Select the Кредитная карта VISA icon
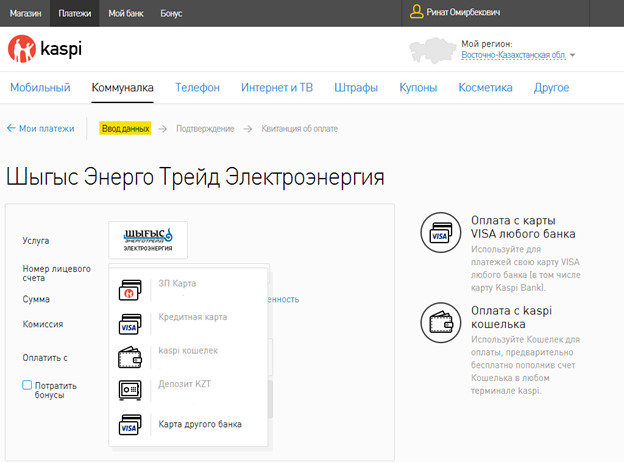 pyautogui.click(x=130, y=324)
